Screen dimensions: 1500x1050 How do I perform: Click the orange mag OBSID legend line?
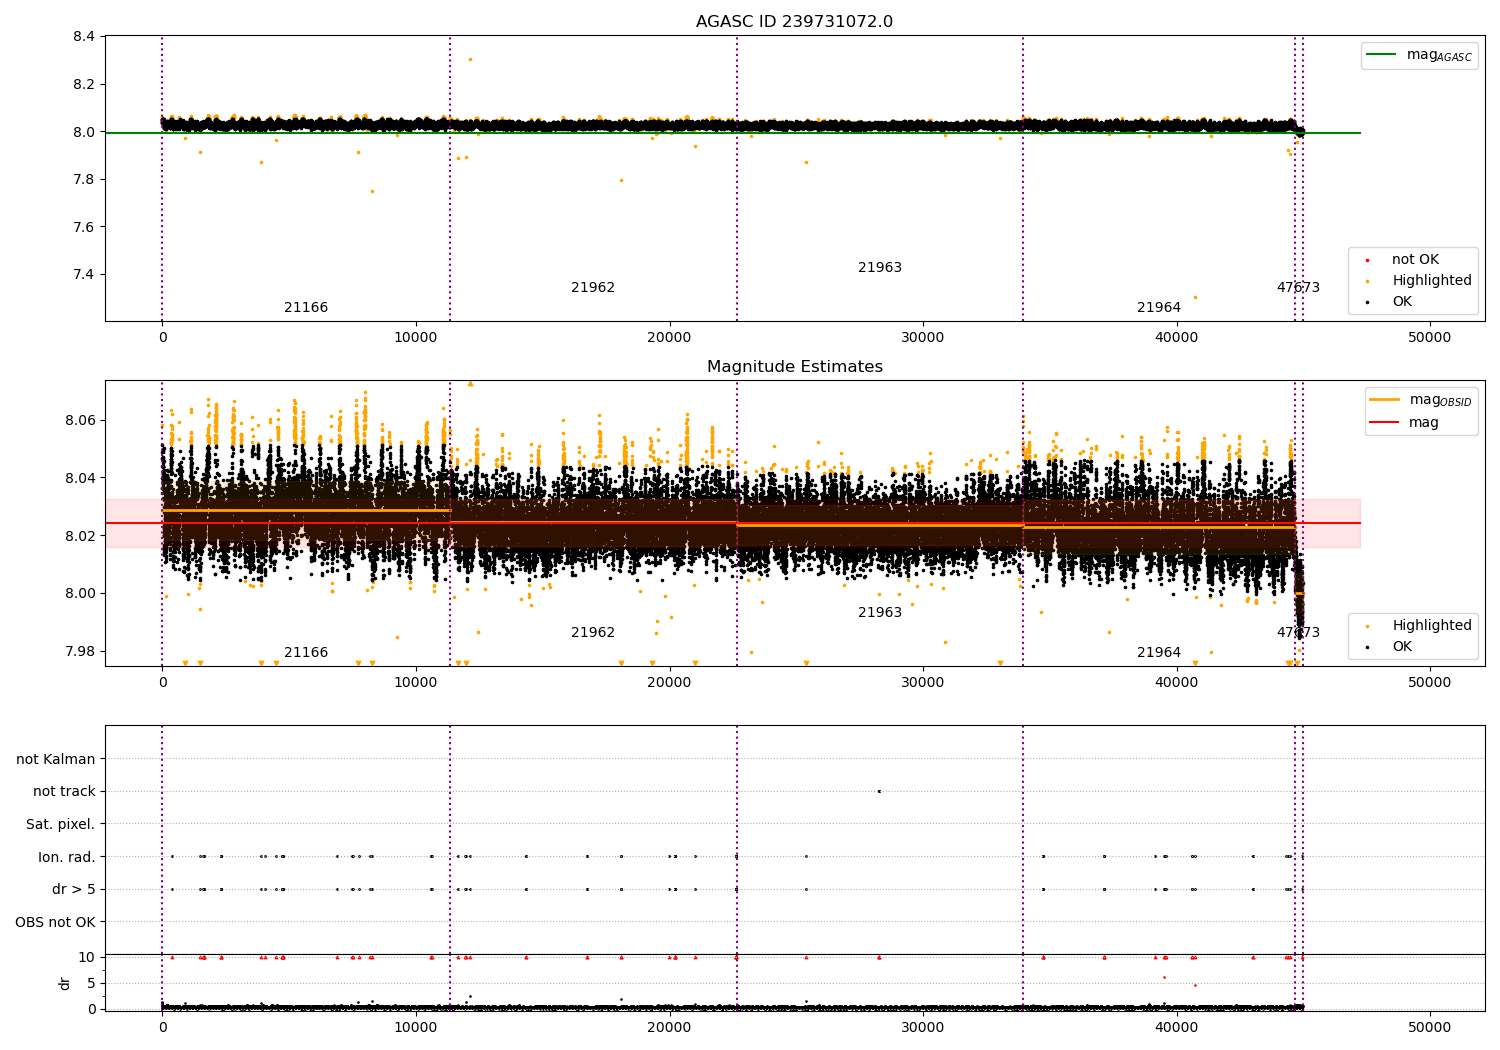coord(1385,400)
